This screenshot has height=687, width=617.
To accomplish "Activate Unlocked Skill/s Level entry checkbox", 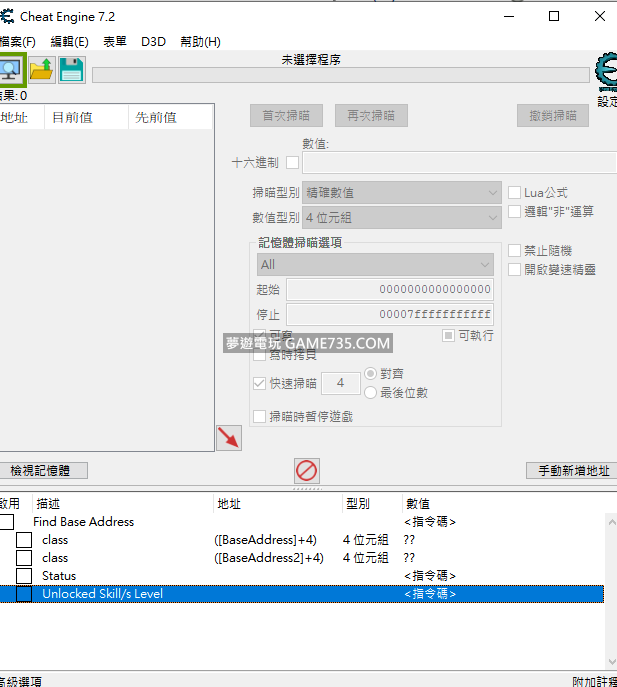I will 24,594.
